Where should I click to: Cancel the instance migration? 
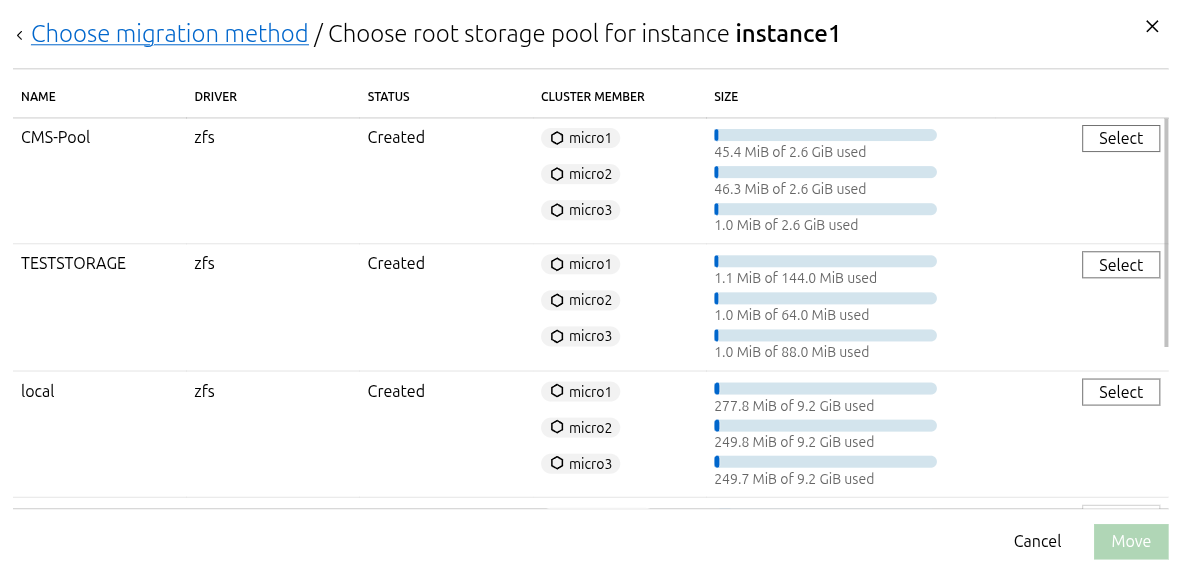click(1037, 541)
